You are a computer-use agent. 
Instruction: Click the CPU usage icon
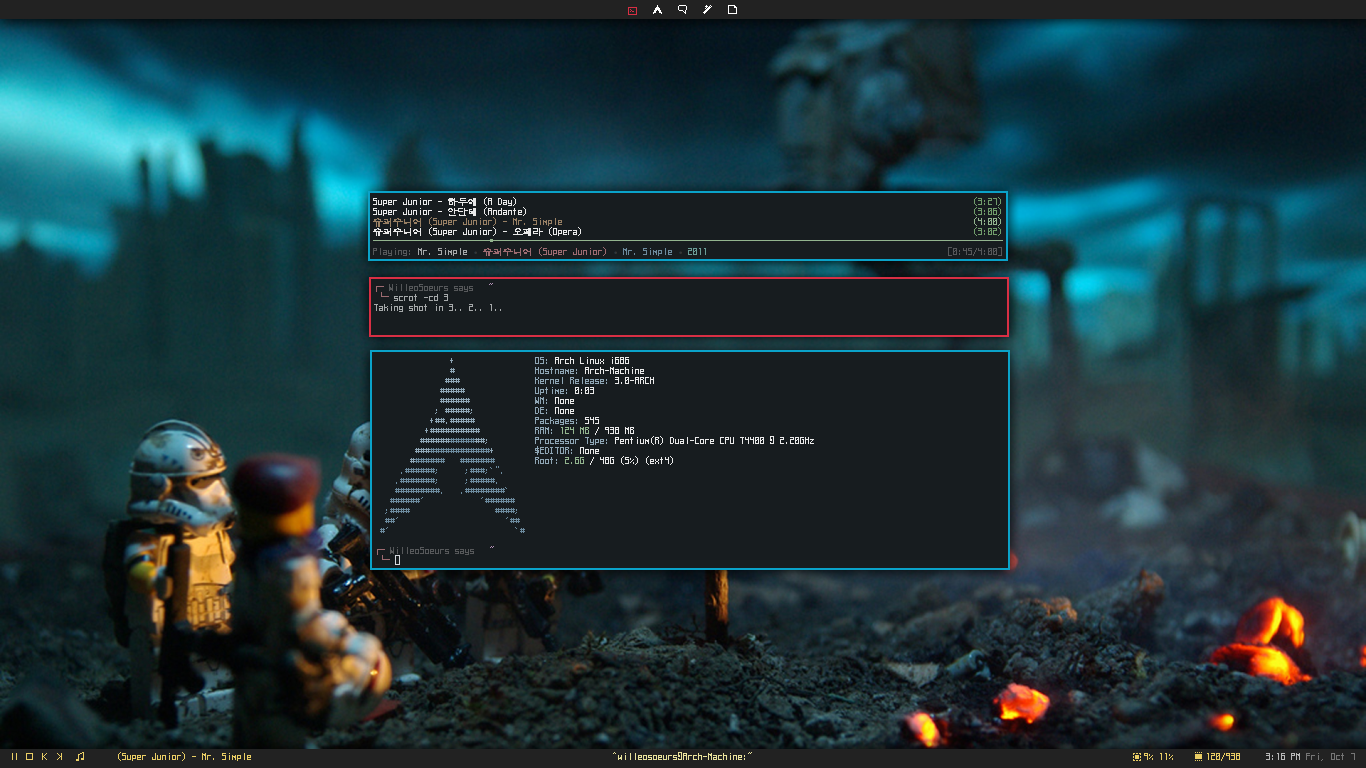(1137, 756)
